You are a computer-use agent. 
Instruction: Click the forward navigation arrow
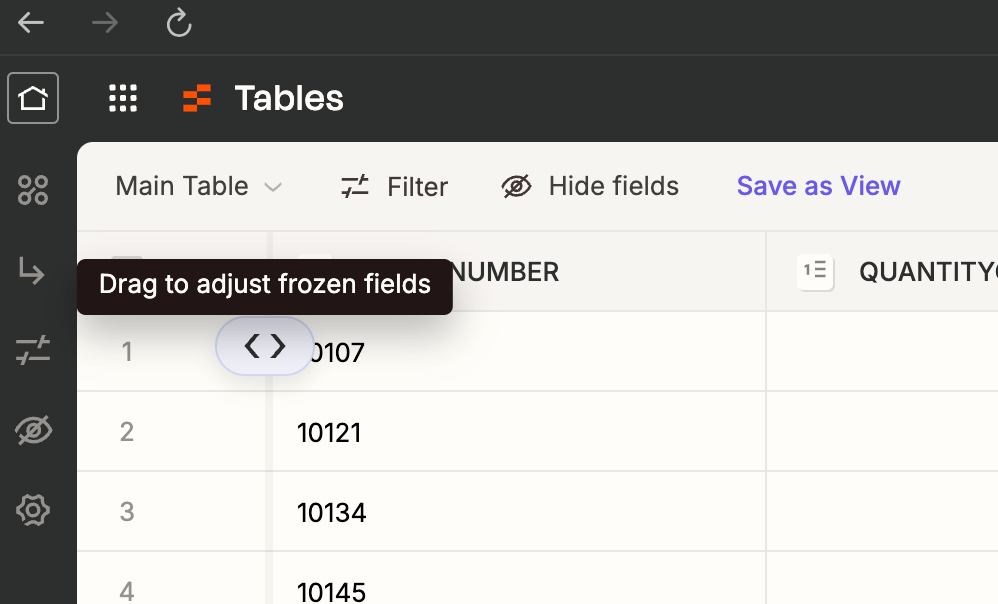point(105,24)
